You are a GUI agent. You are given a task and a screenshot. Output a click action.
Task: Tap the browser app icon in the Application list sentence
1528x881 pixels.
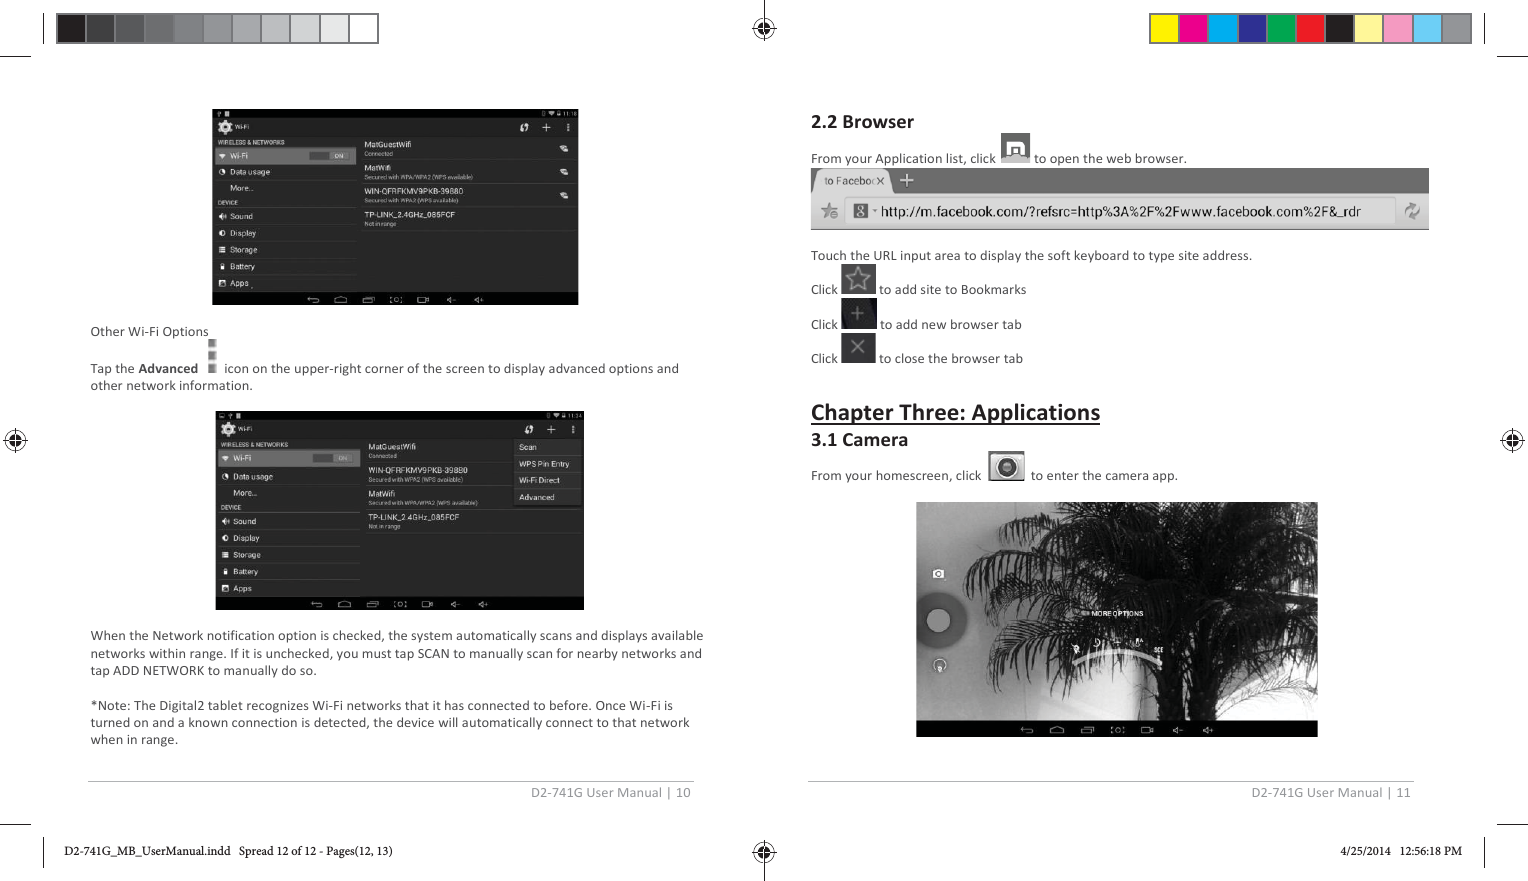tap(1015, 148)
